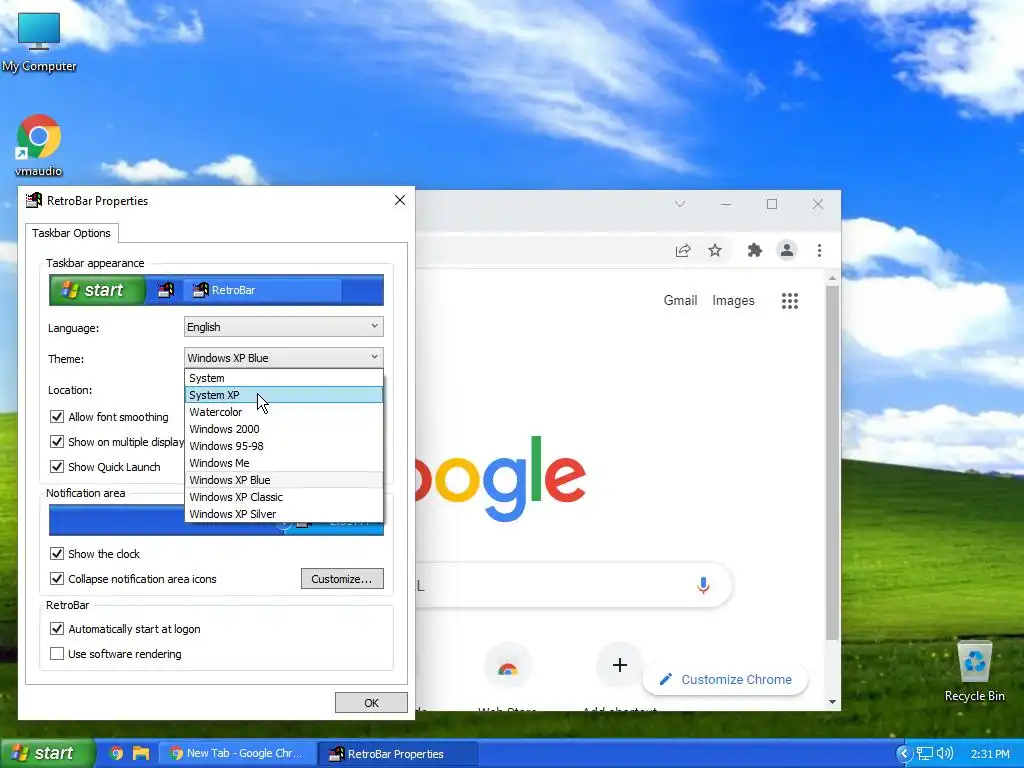Open the vmaudio Chrome shortcut on desktop

coord(39,145)
